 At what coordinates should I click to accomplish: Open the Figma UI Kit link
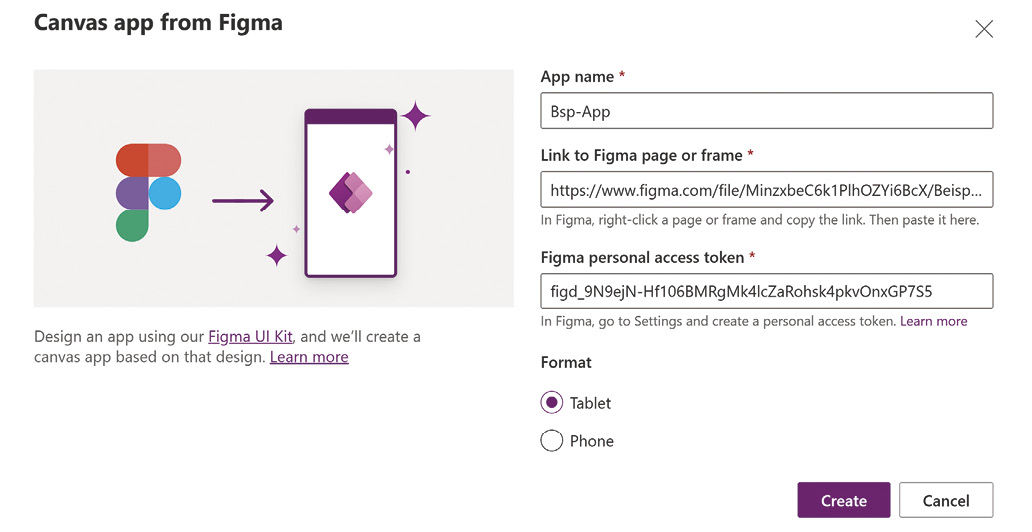[x=250, y=336]
